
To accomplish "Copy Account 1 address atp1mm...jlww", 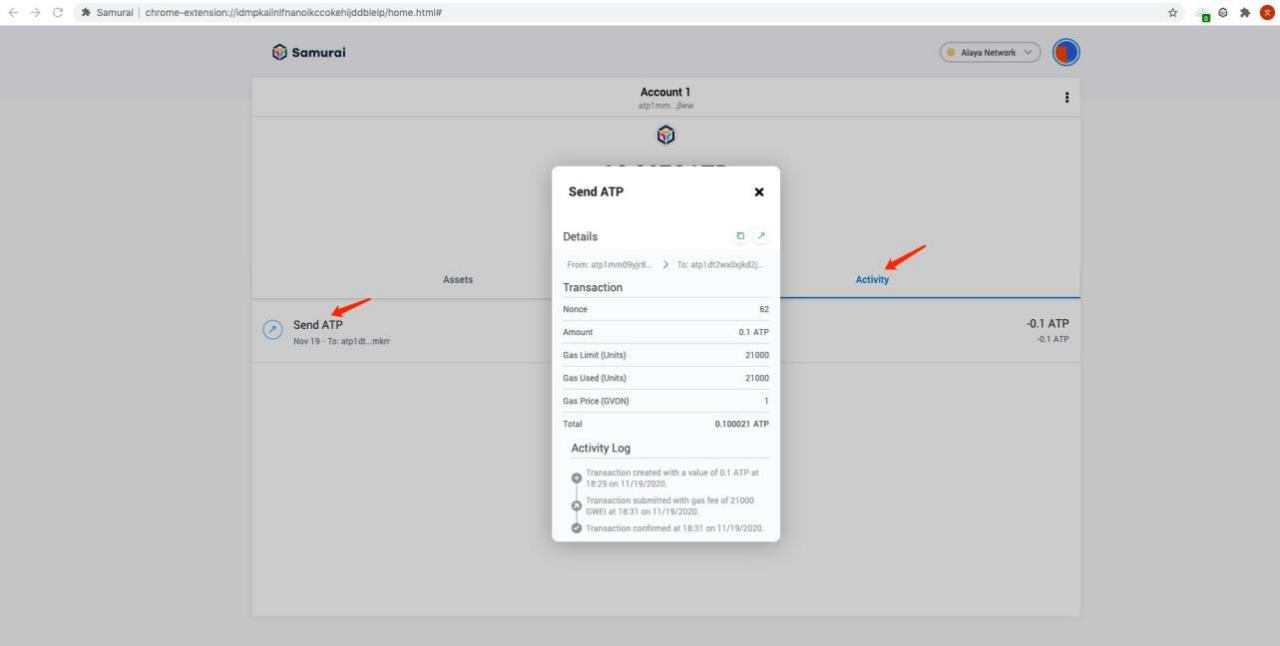I will pos(665,105).
